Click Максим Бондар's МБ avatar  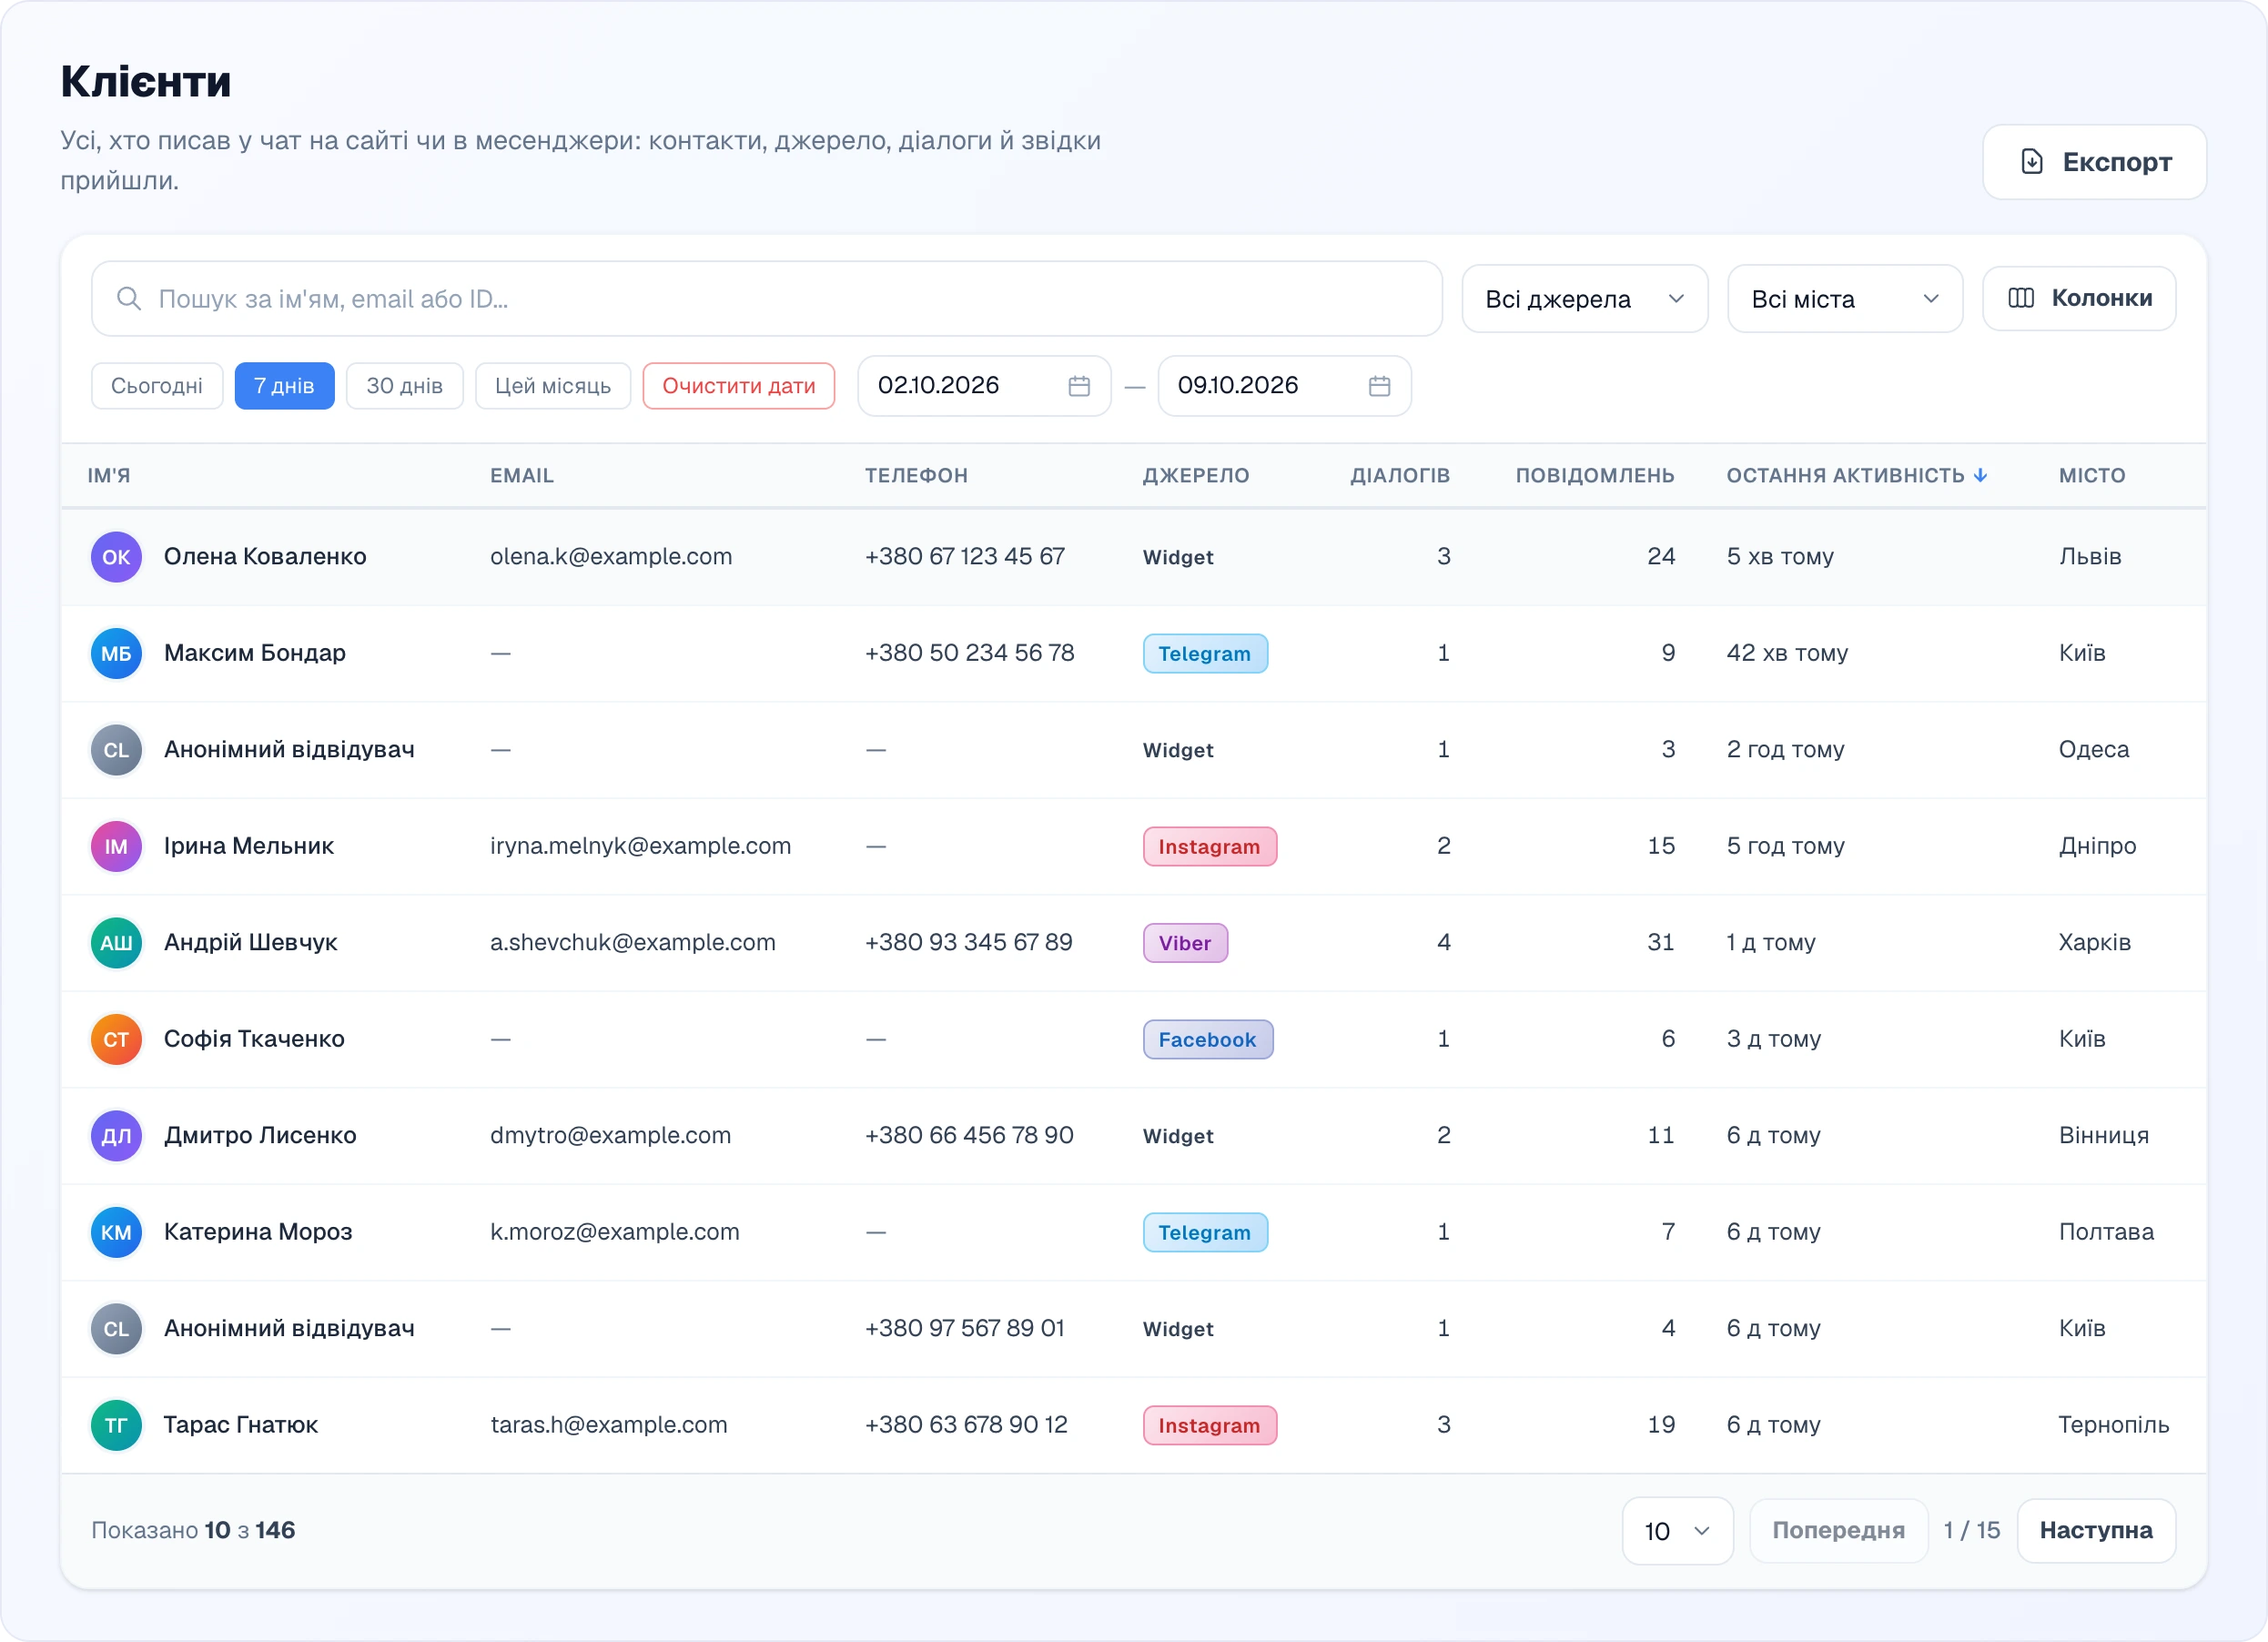(x=116, y=654)
